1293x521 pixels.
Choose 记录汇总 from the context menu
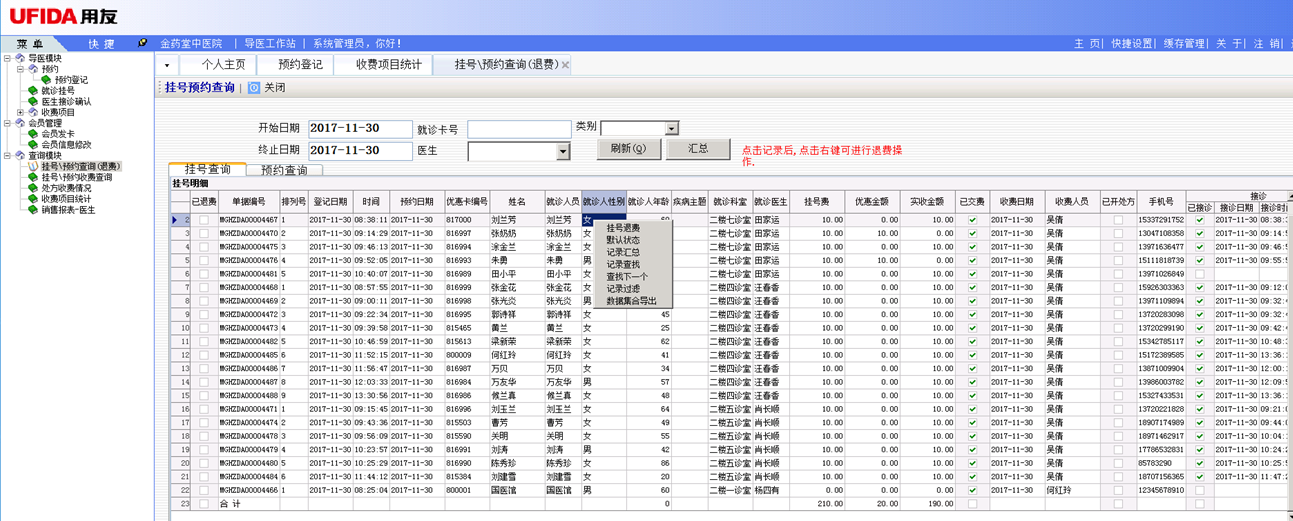pos(623,252)
